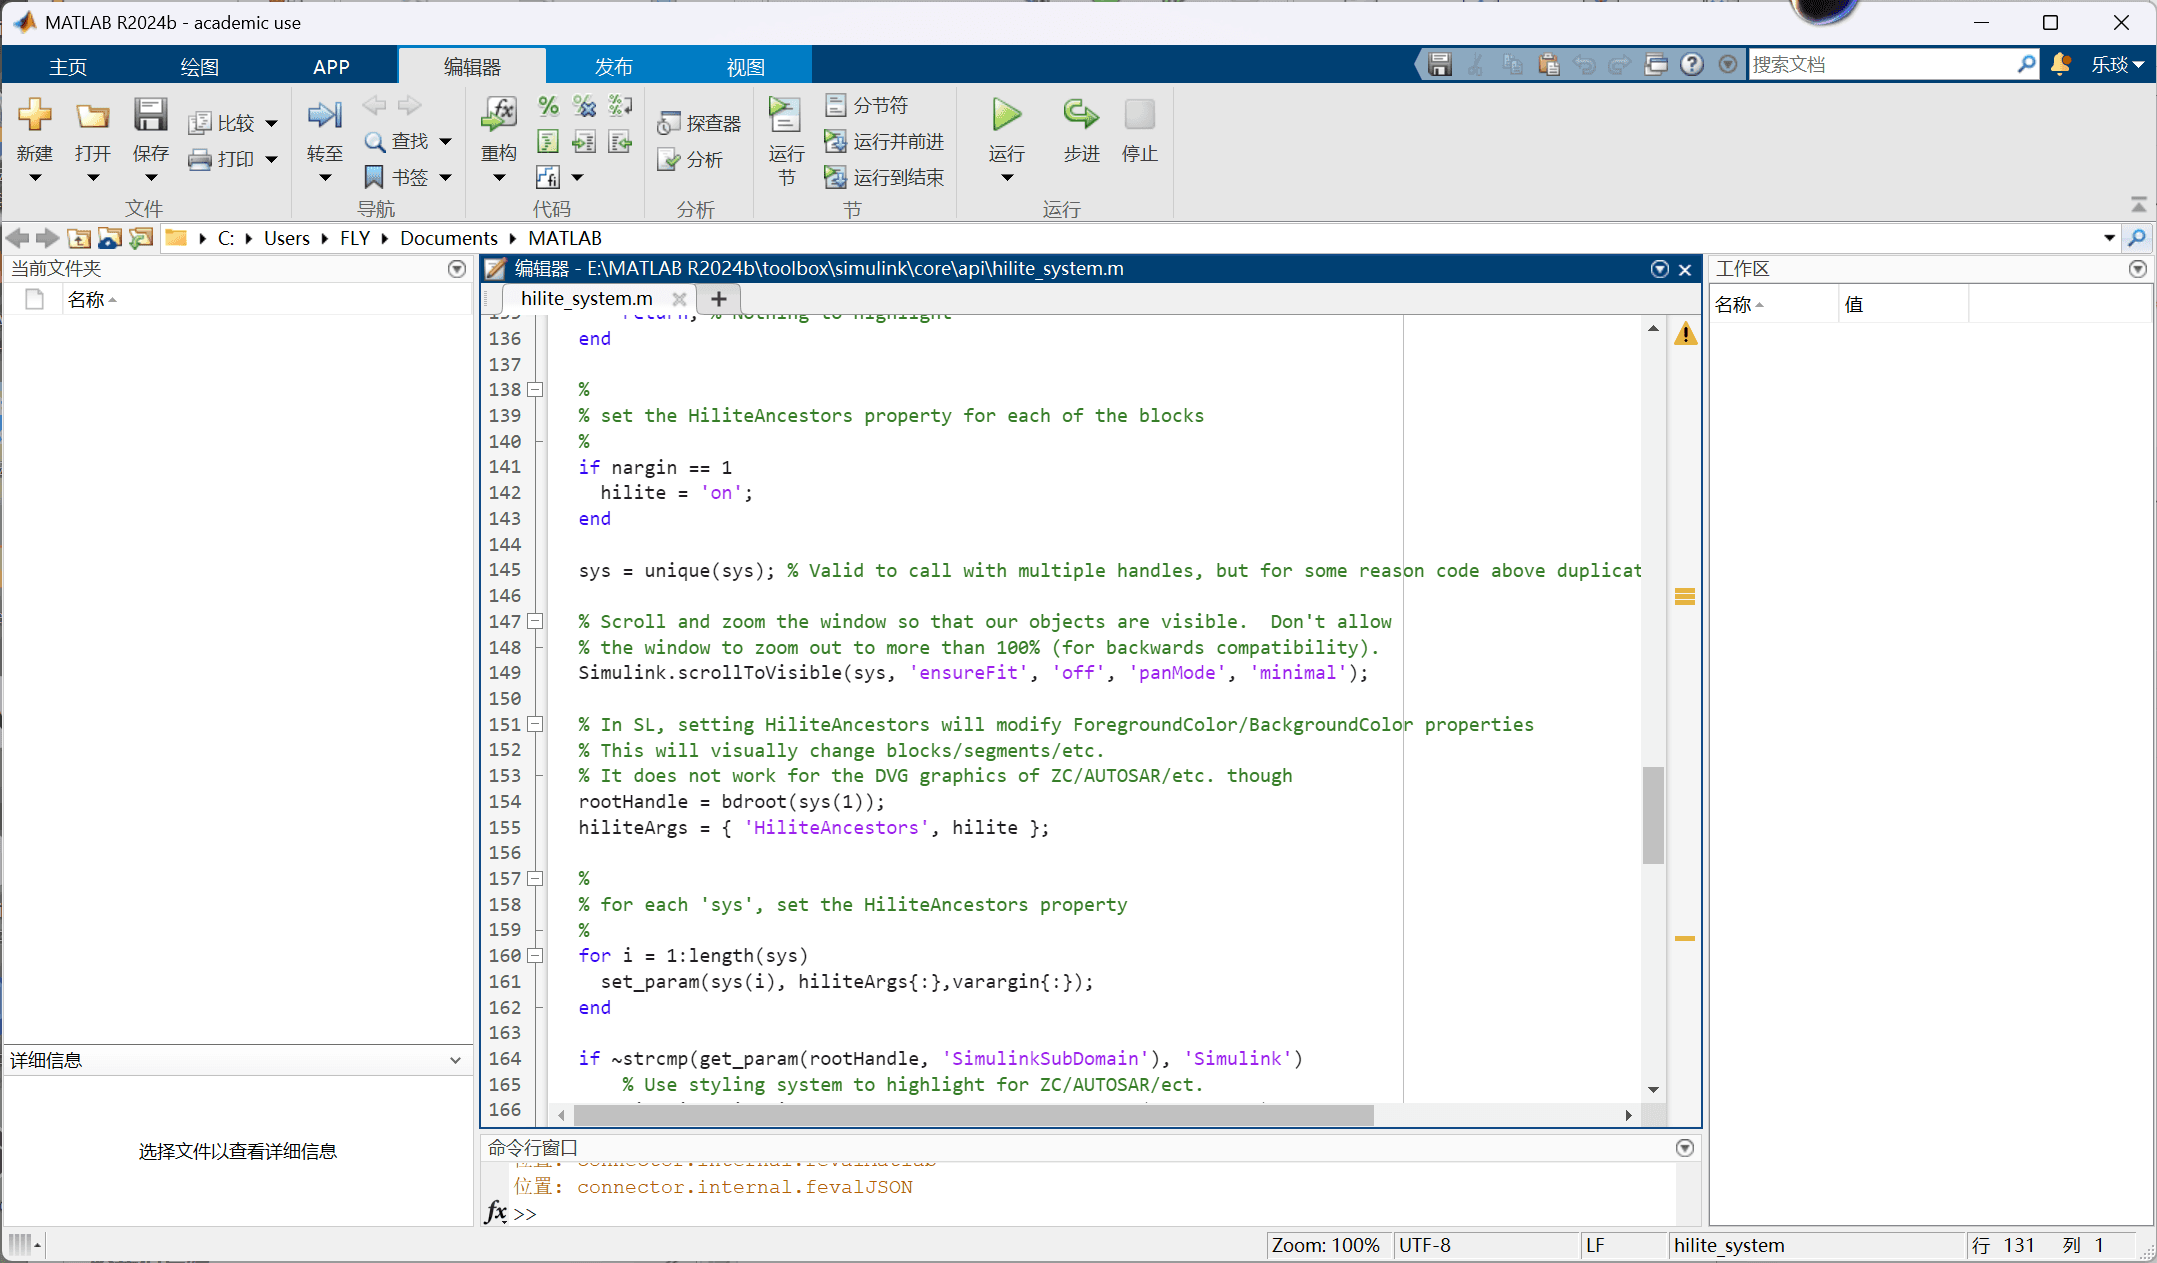Click the 分节符 (Section Break) button
Screen dimensions: 2157x1263
(x=866, y=106)
